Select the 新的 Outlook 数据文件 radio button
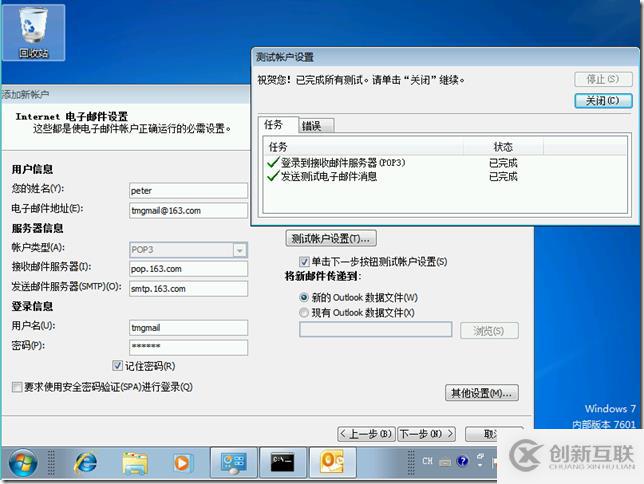644x484 pixels. [304, 297]
